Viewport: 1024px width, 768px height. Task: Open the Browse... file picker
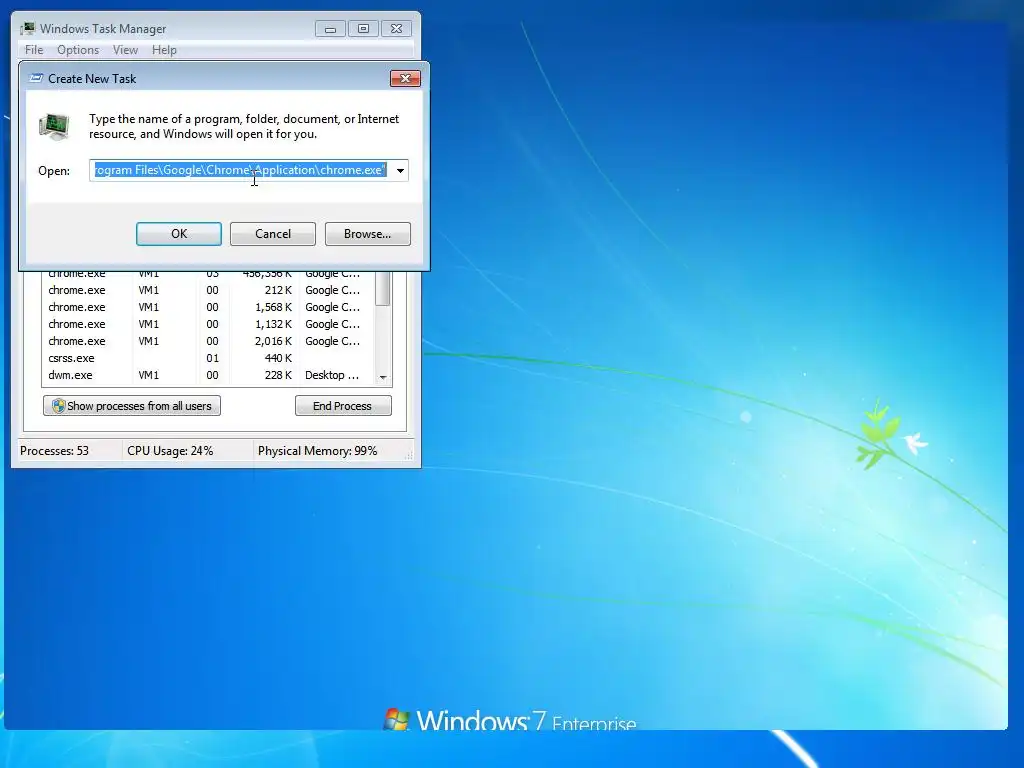pos(368,234)
